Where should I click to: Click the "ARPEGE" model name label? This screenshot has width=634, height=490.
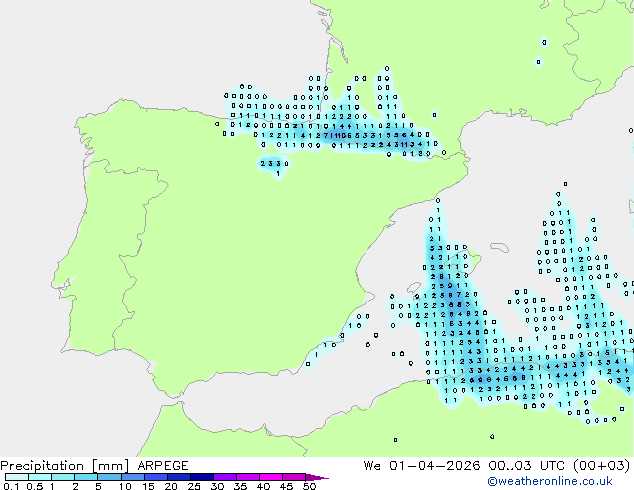coord(163,466)
